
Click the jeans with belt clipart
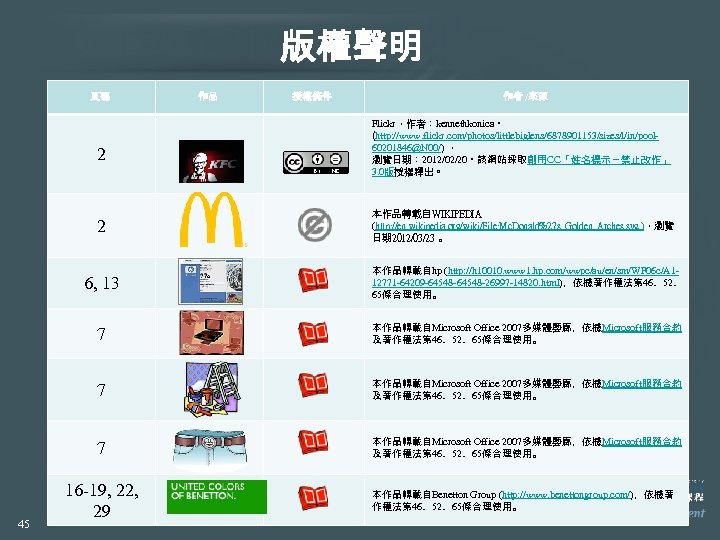click(210, 449)
